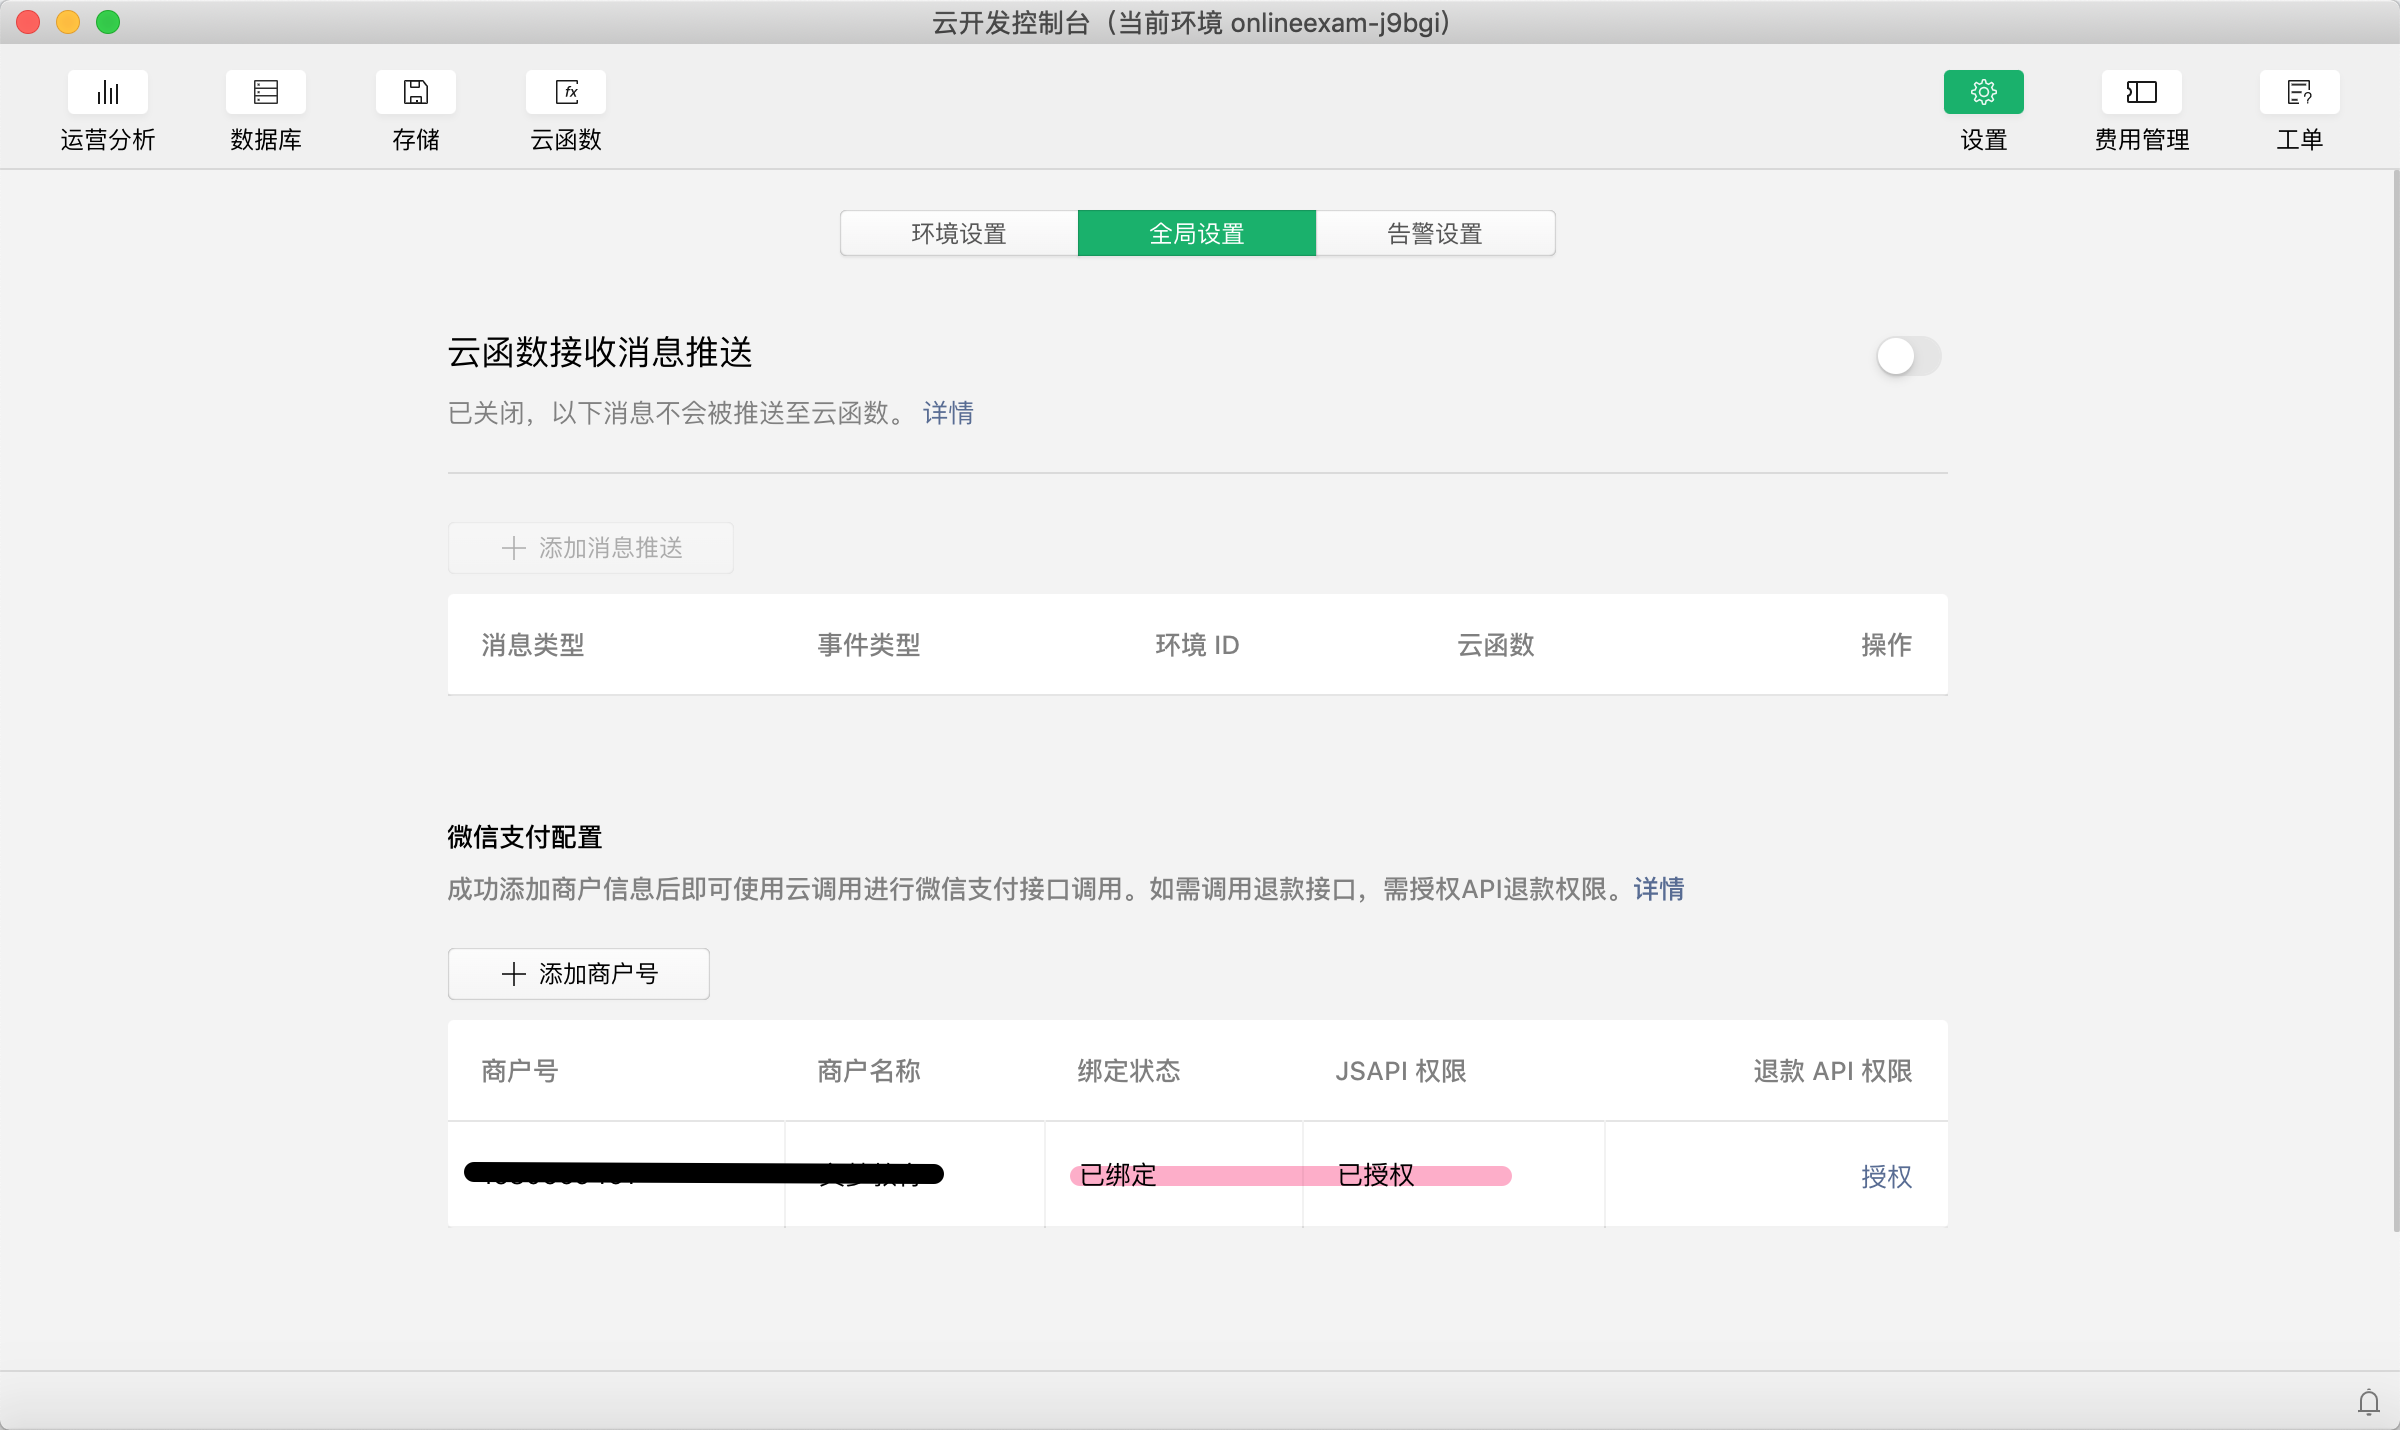Click the 已绑定 status cell
This screenshot has width=2400, height=1430.
pos(1118,1175)
